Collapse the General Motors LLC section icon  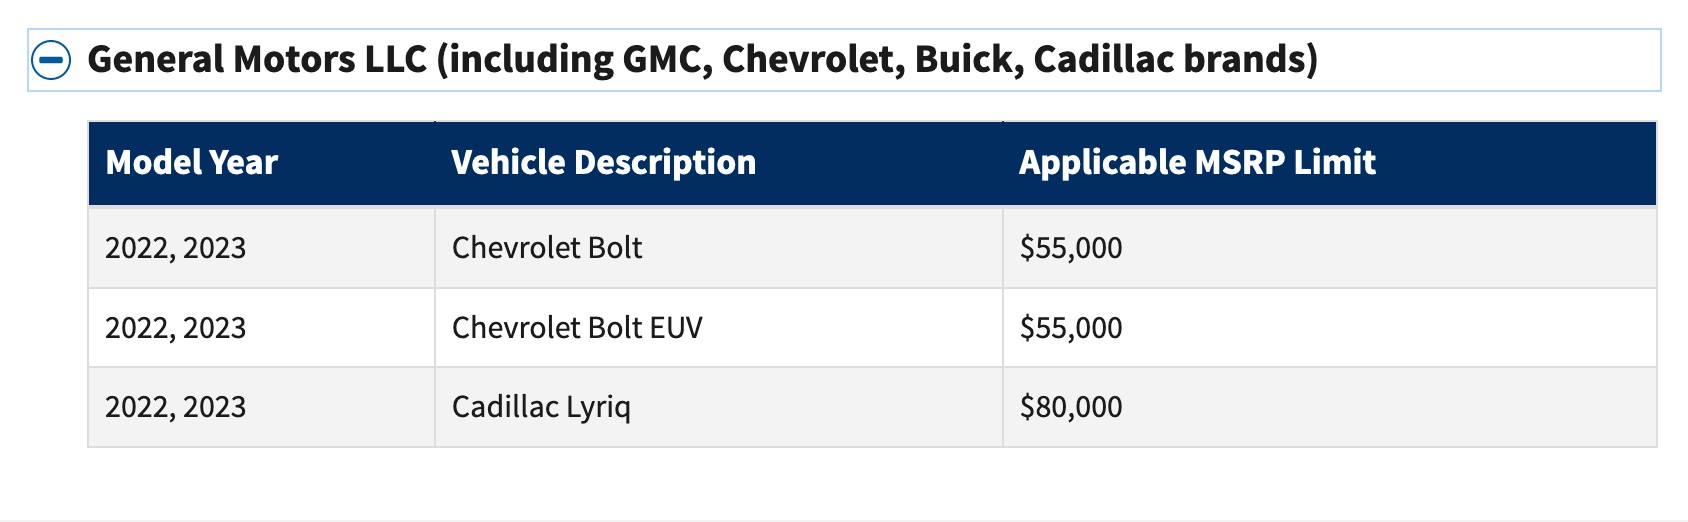click(x=51, y=60)
